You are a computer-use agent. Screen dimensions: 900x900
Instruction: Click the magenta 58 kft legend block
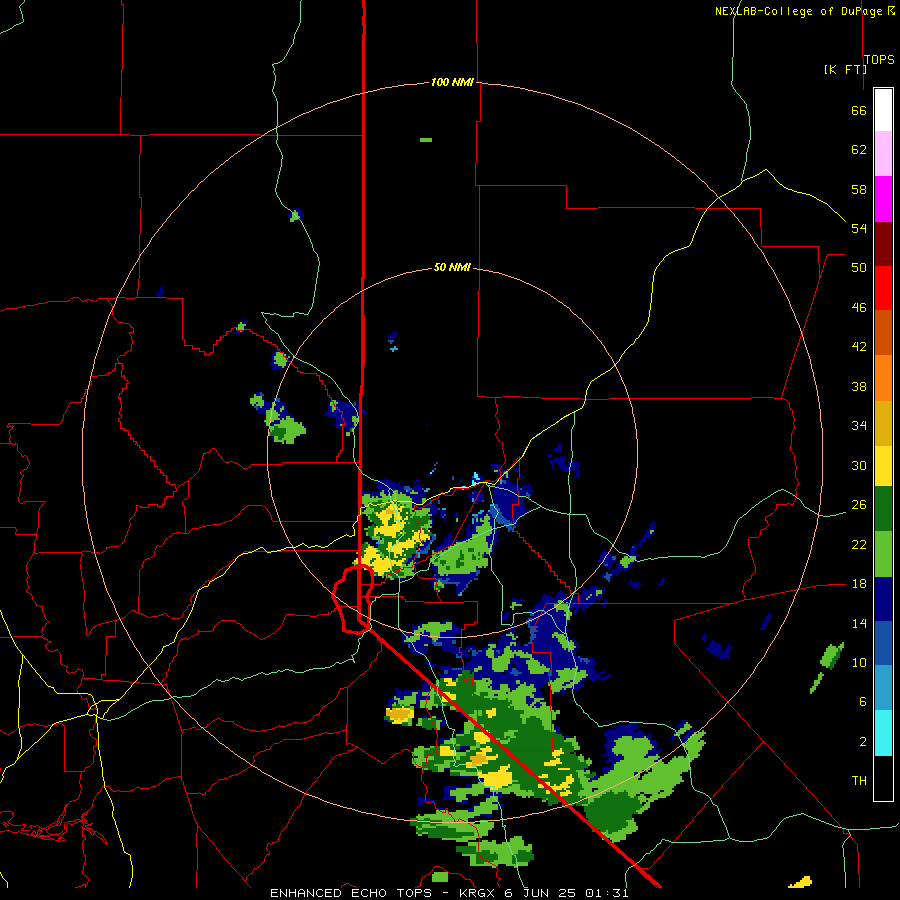pyautogui.click(x=883, y=199)
